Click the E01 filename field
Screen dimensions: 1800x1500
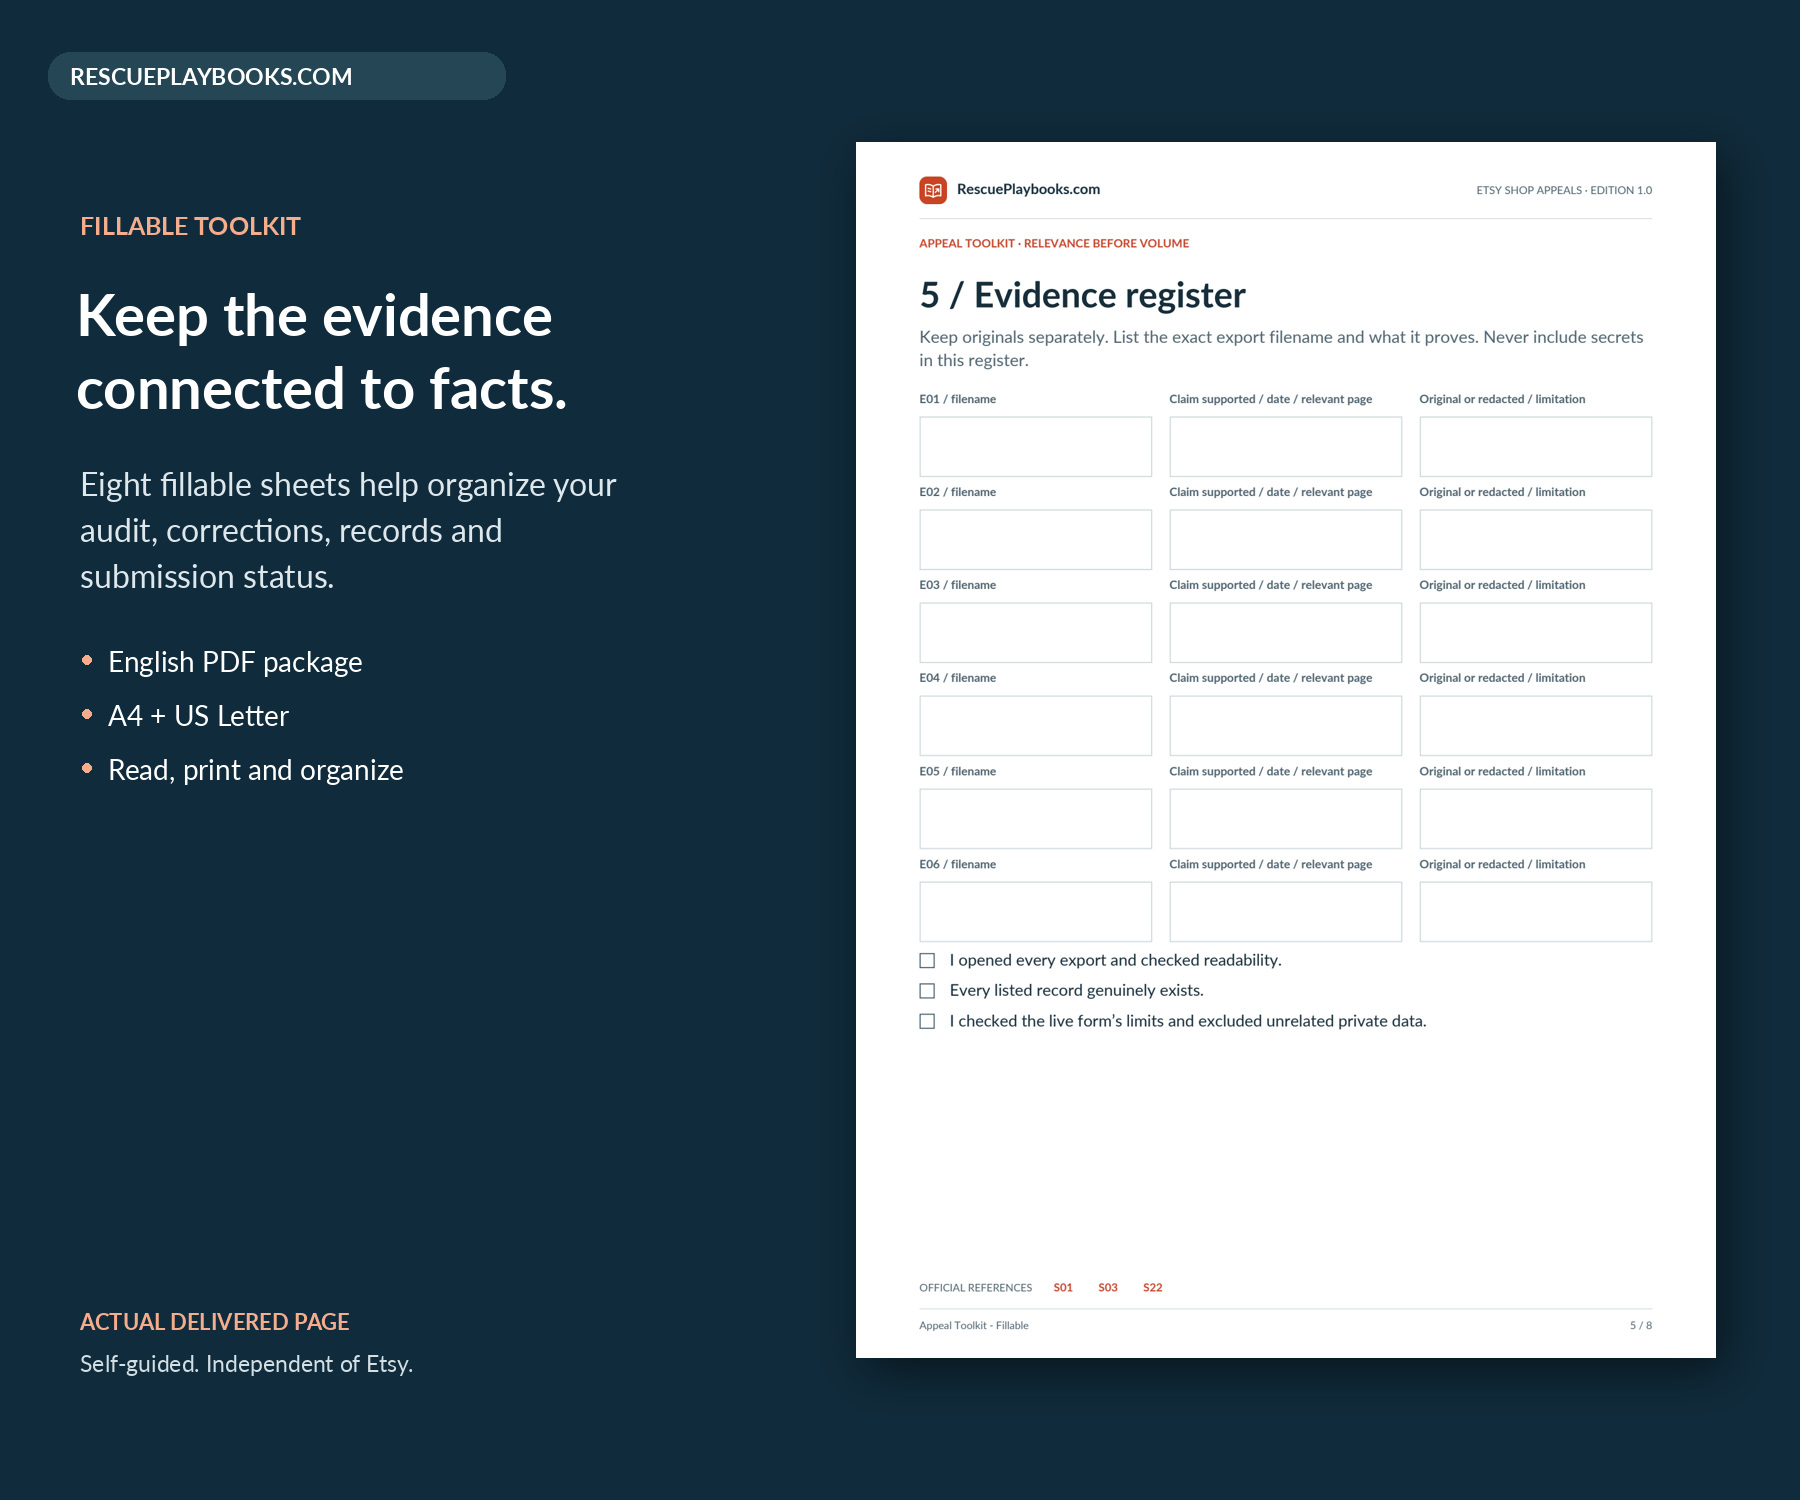(1035, 447)
